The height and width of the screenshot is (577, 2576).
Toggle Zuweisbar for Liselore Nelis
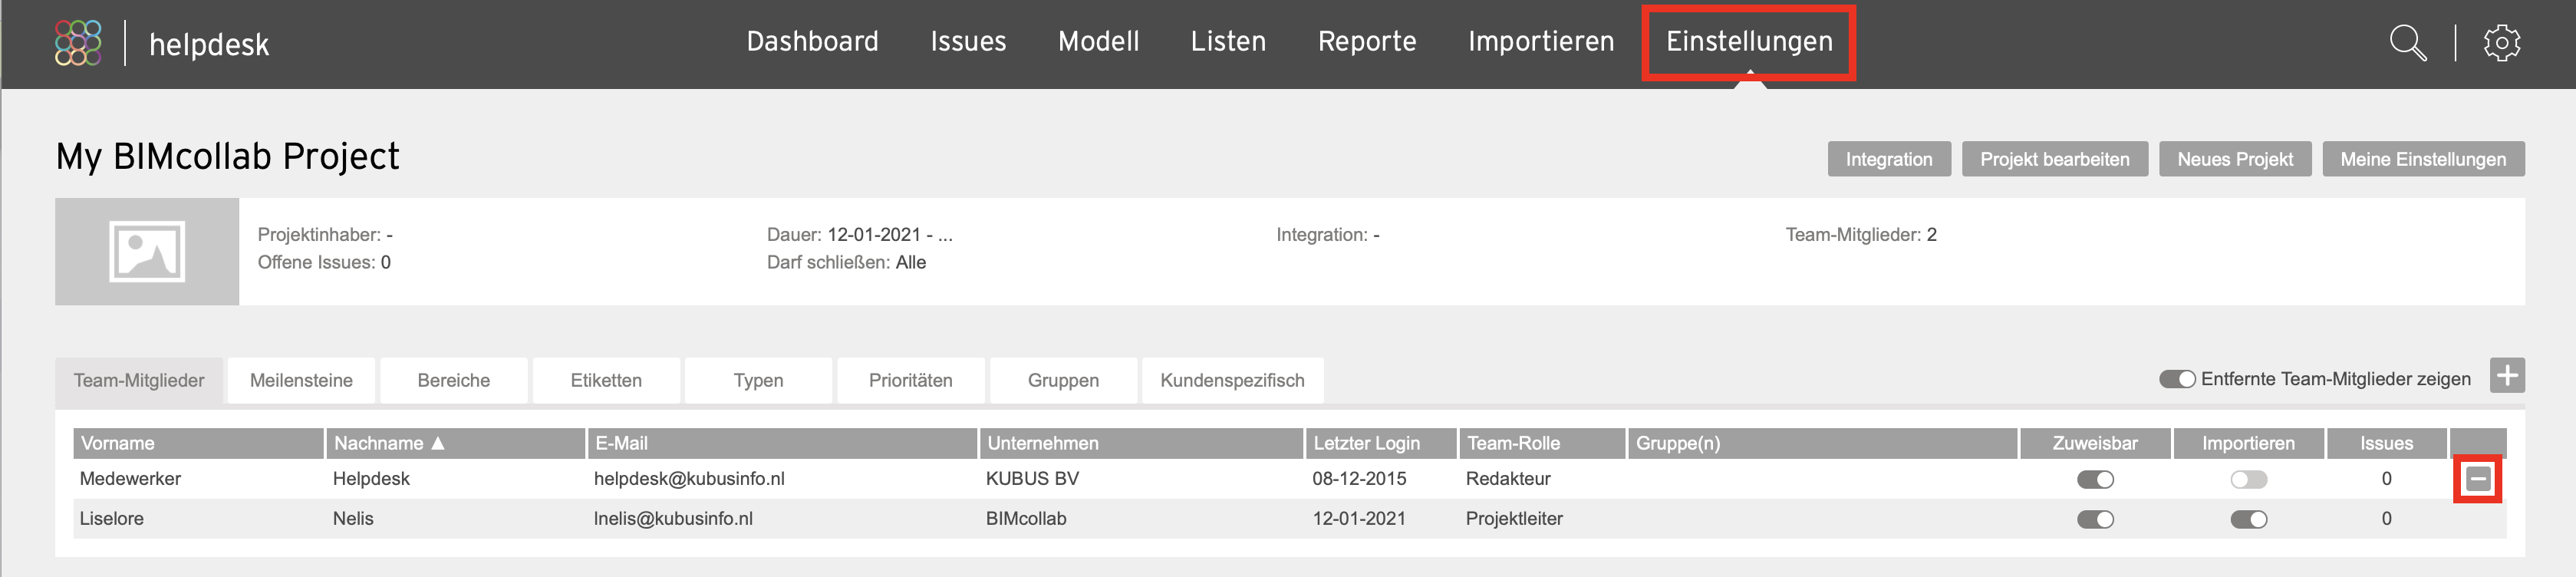click(x=2095, y=519)
